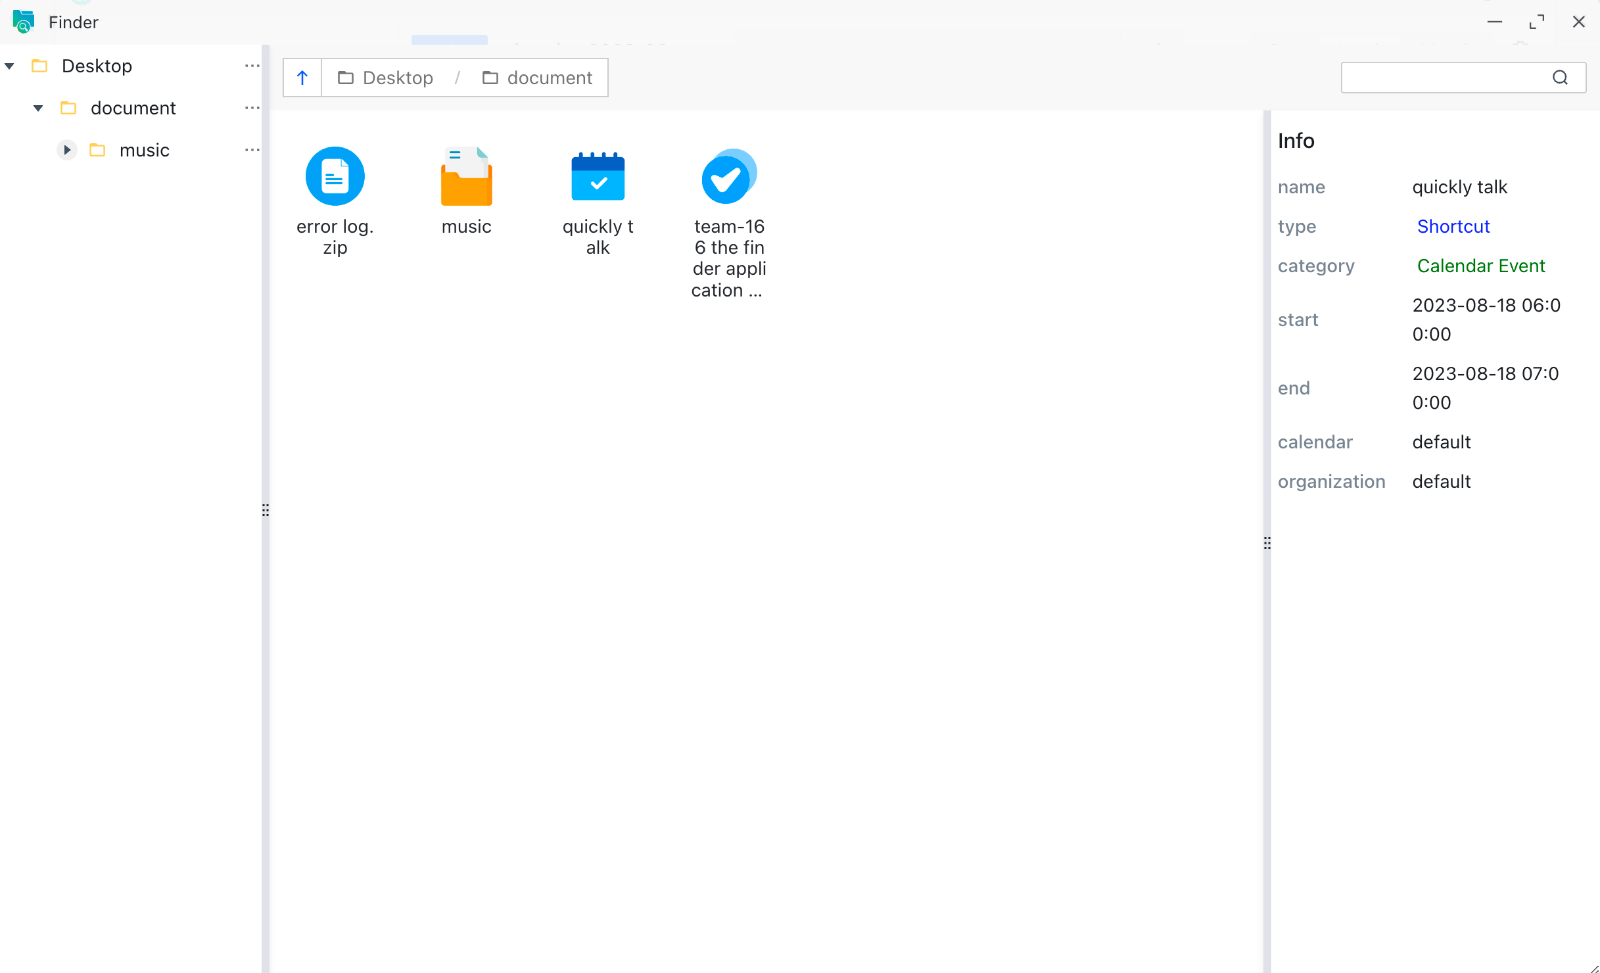Image resolution: width=1600 pixels, height=973 pixels.
Task: Expand the music tree node
Action: pos(67,150)
